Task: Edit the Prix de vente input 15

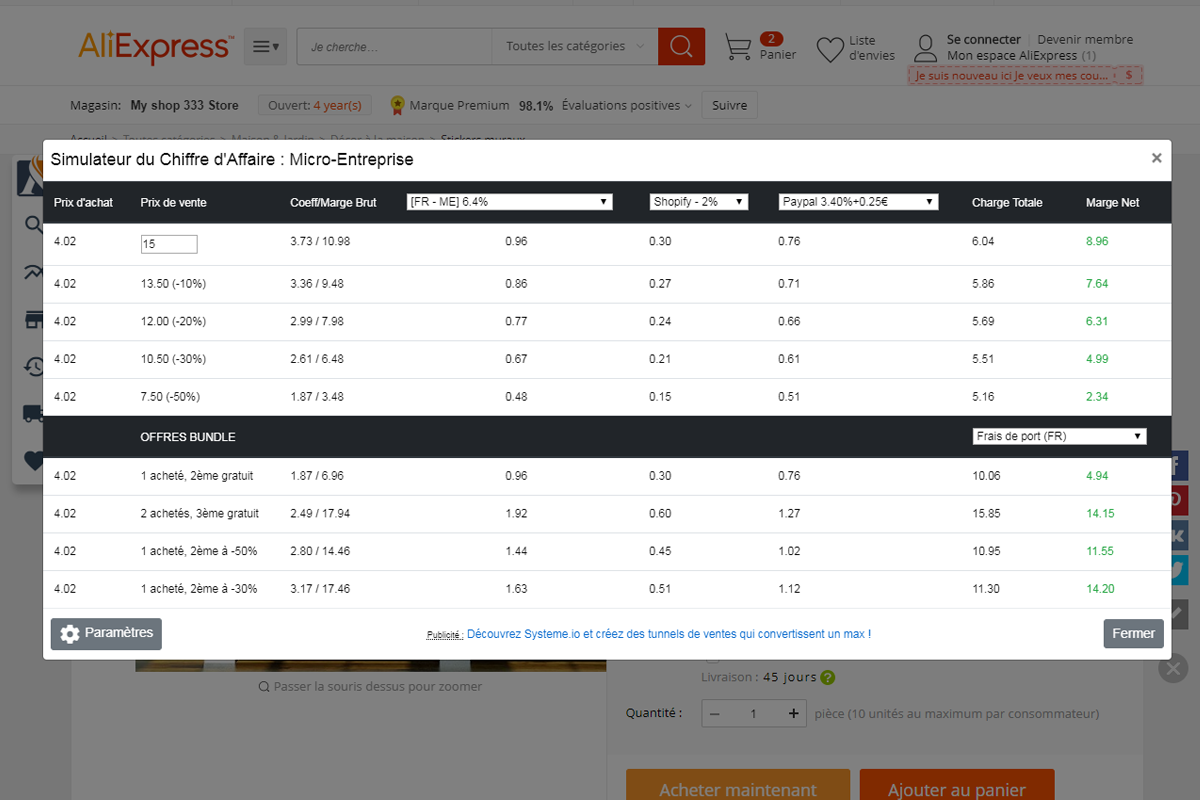Action: (169, 244)
